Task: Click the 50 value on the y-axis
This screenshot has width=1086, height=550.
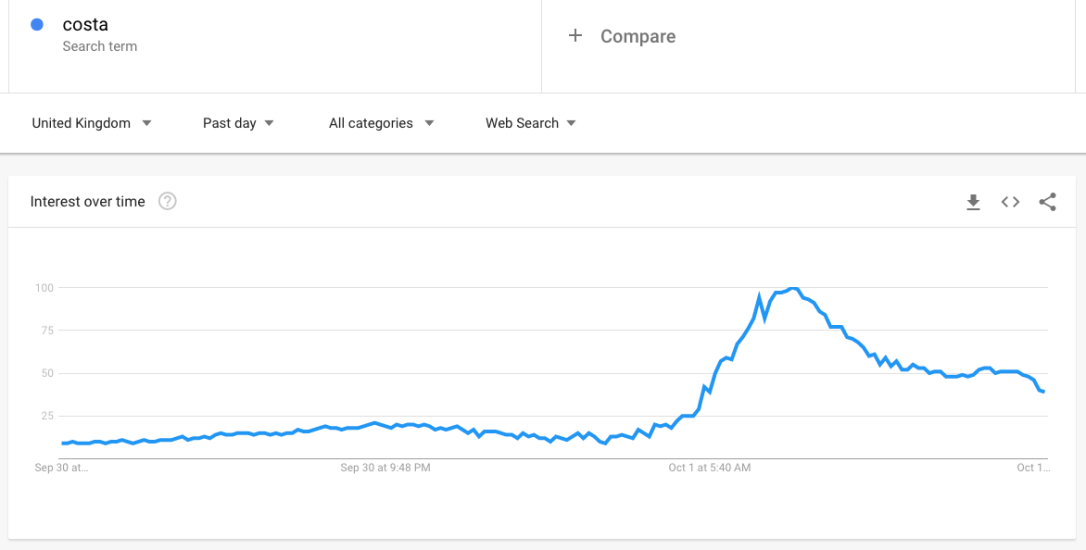Action: pos(45,374)
